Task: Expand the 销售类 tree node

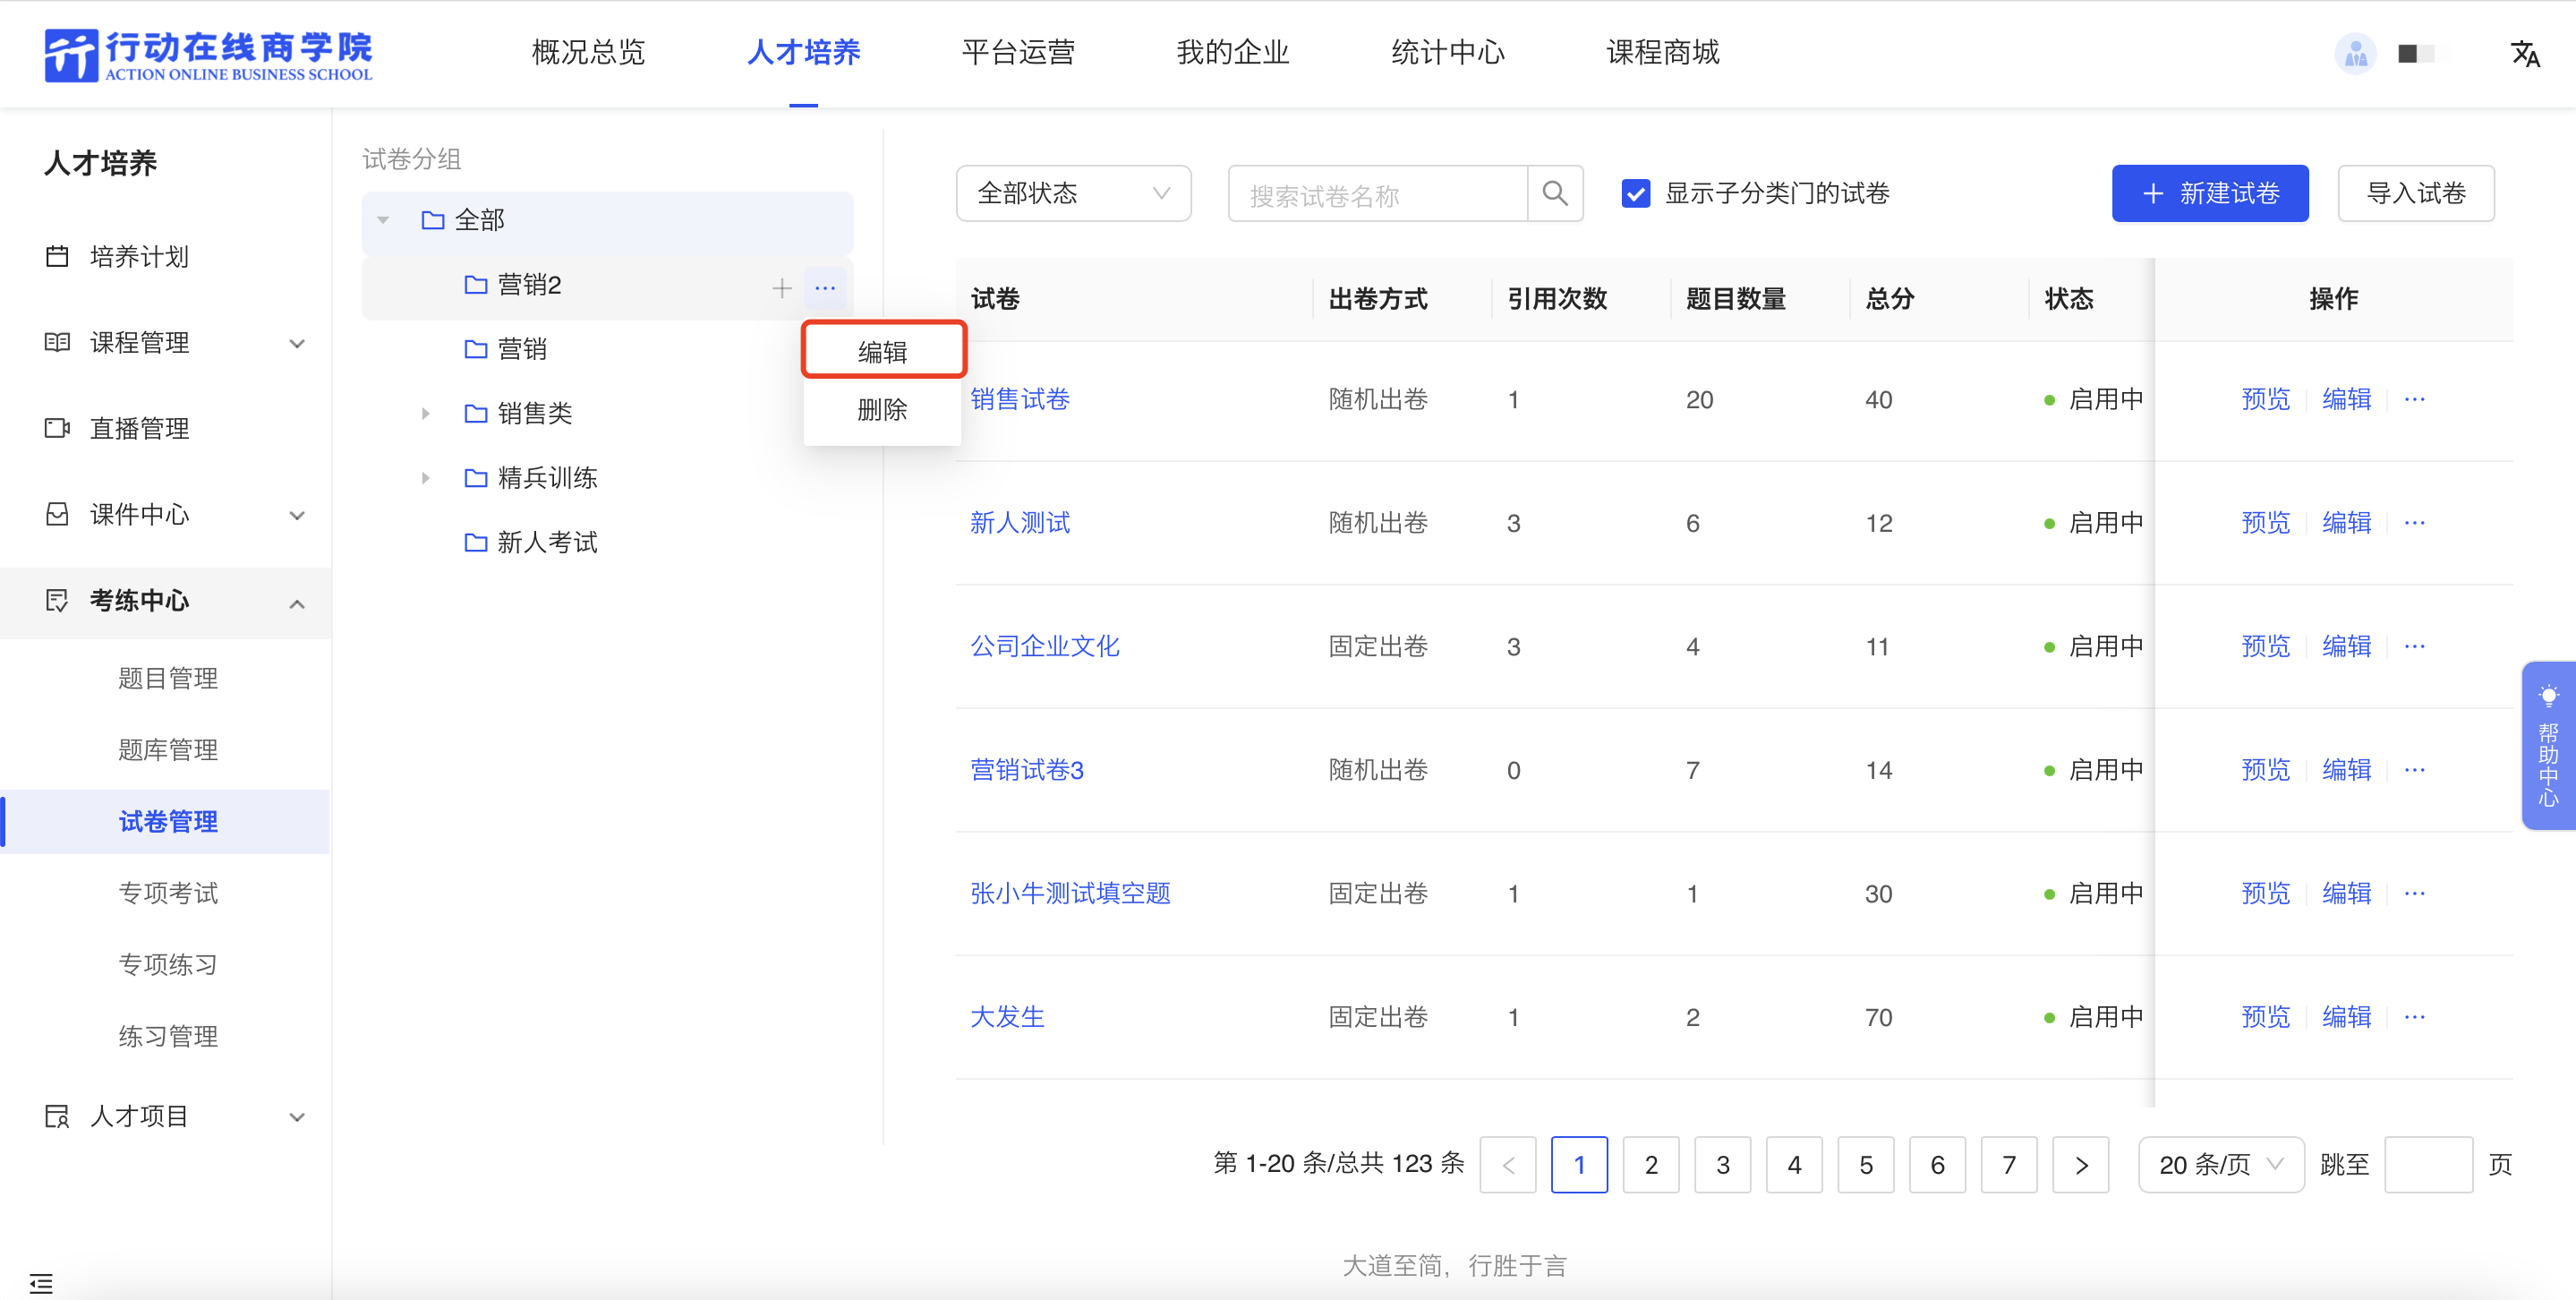Action: (425, 414)
